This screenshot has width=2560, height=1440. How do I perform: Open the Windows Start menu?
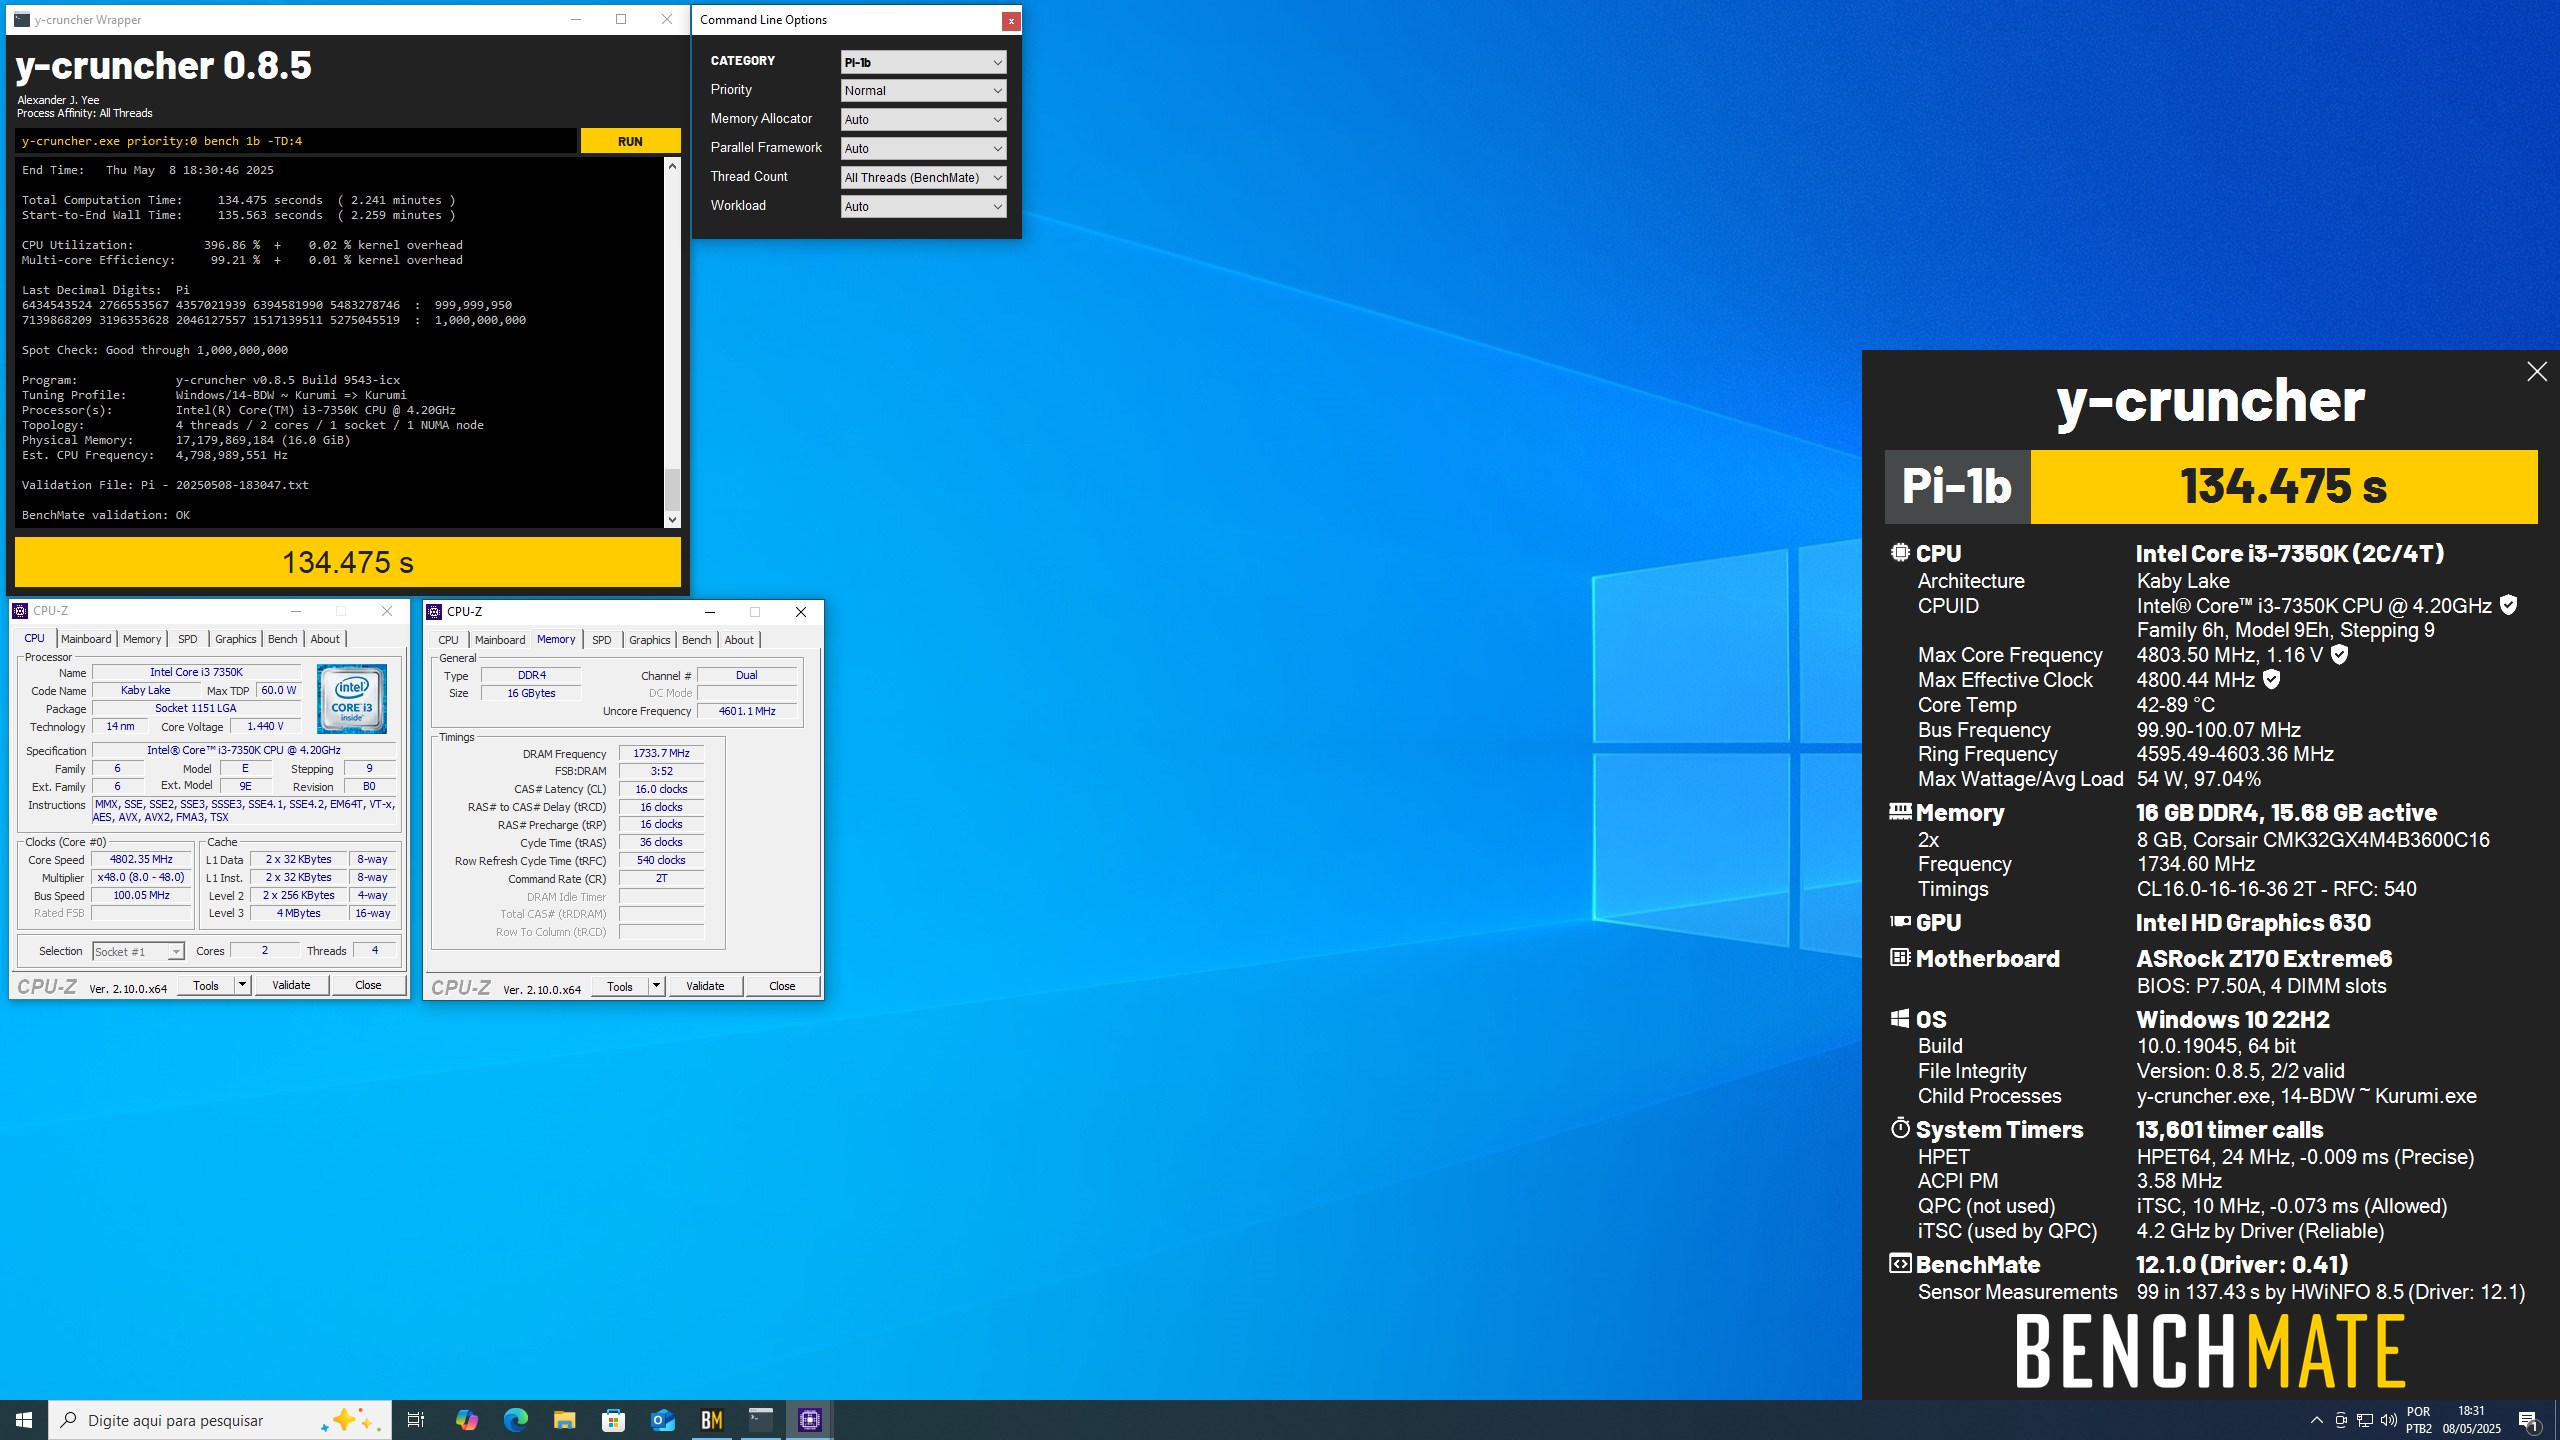coord(24,1420)
